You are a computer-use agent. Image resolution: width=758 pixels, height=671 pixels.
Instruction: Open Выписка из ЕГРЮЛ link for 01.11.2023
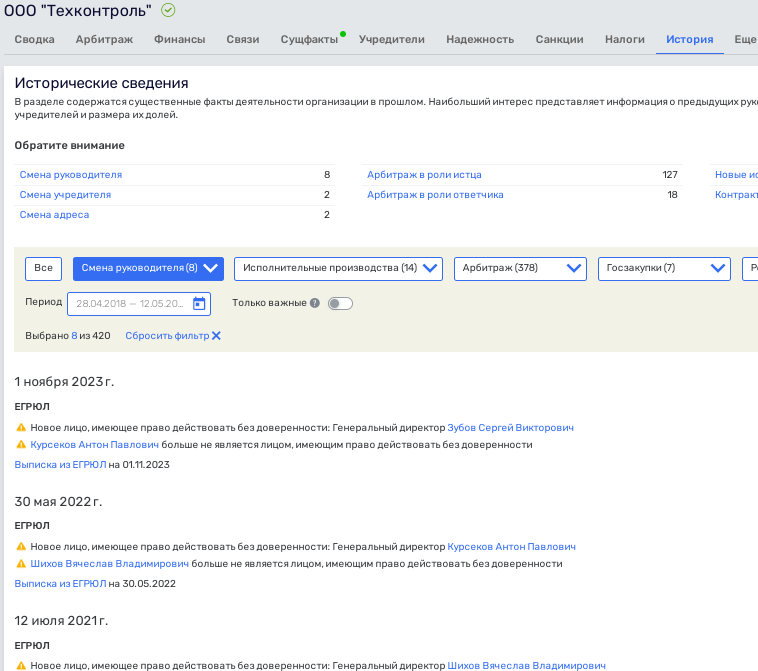point(60,465)
